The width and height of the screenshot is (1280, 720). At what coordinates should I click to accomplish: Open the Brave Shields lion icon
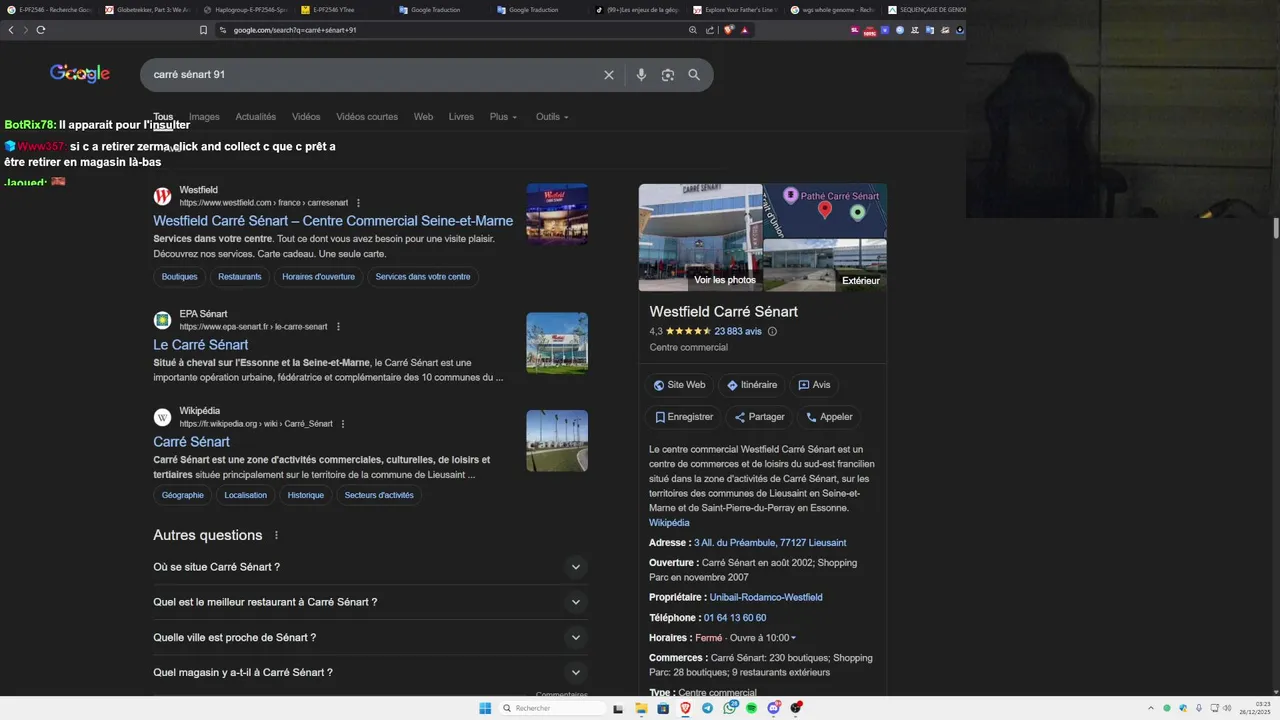tap(728, 30)
